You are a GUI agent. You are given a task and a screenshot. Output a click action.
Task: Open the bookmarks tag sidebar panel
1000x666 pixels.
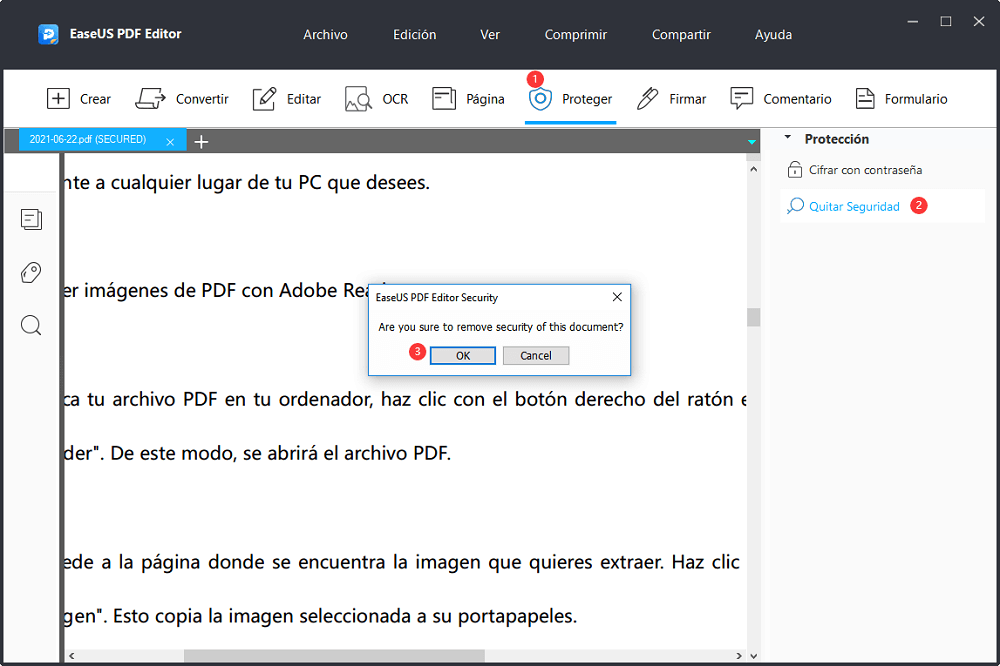tap(31, 272)
